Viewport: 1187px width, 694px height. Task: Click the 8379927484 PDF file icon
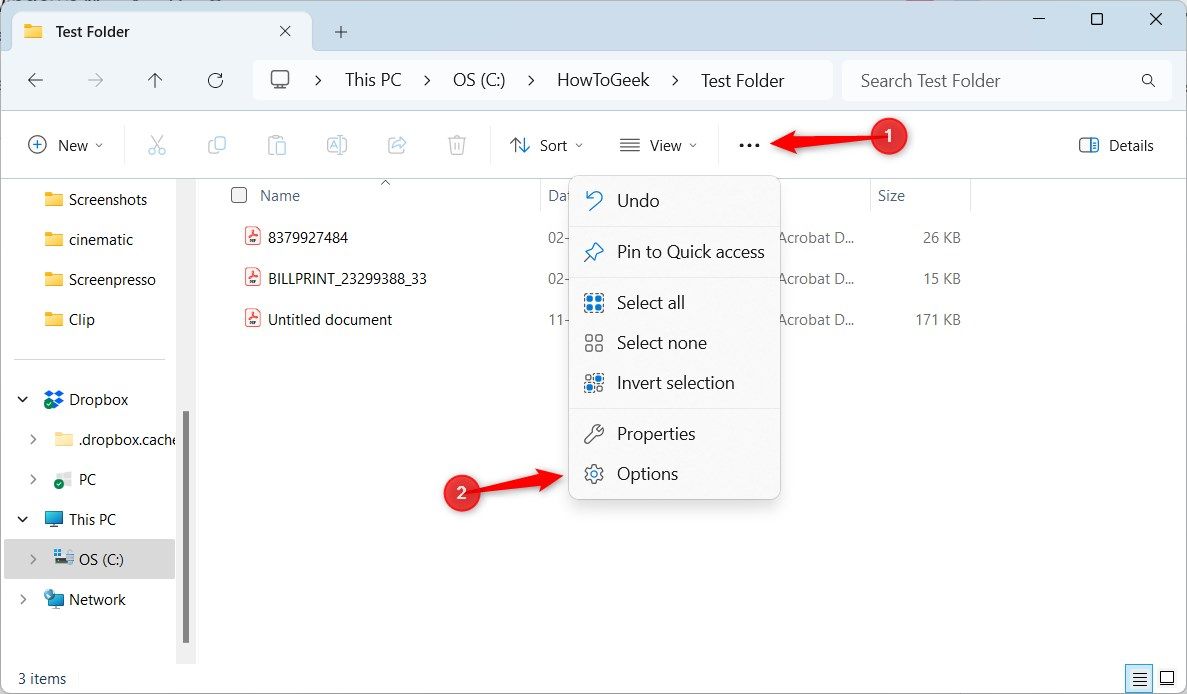(x=252, y=237)
